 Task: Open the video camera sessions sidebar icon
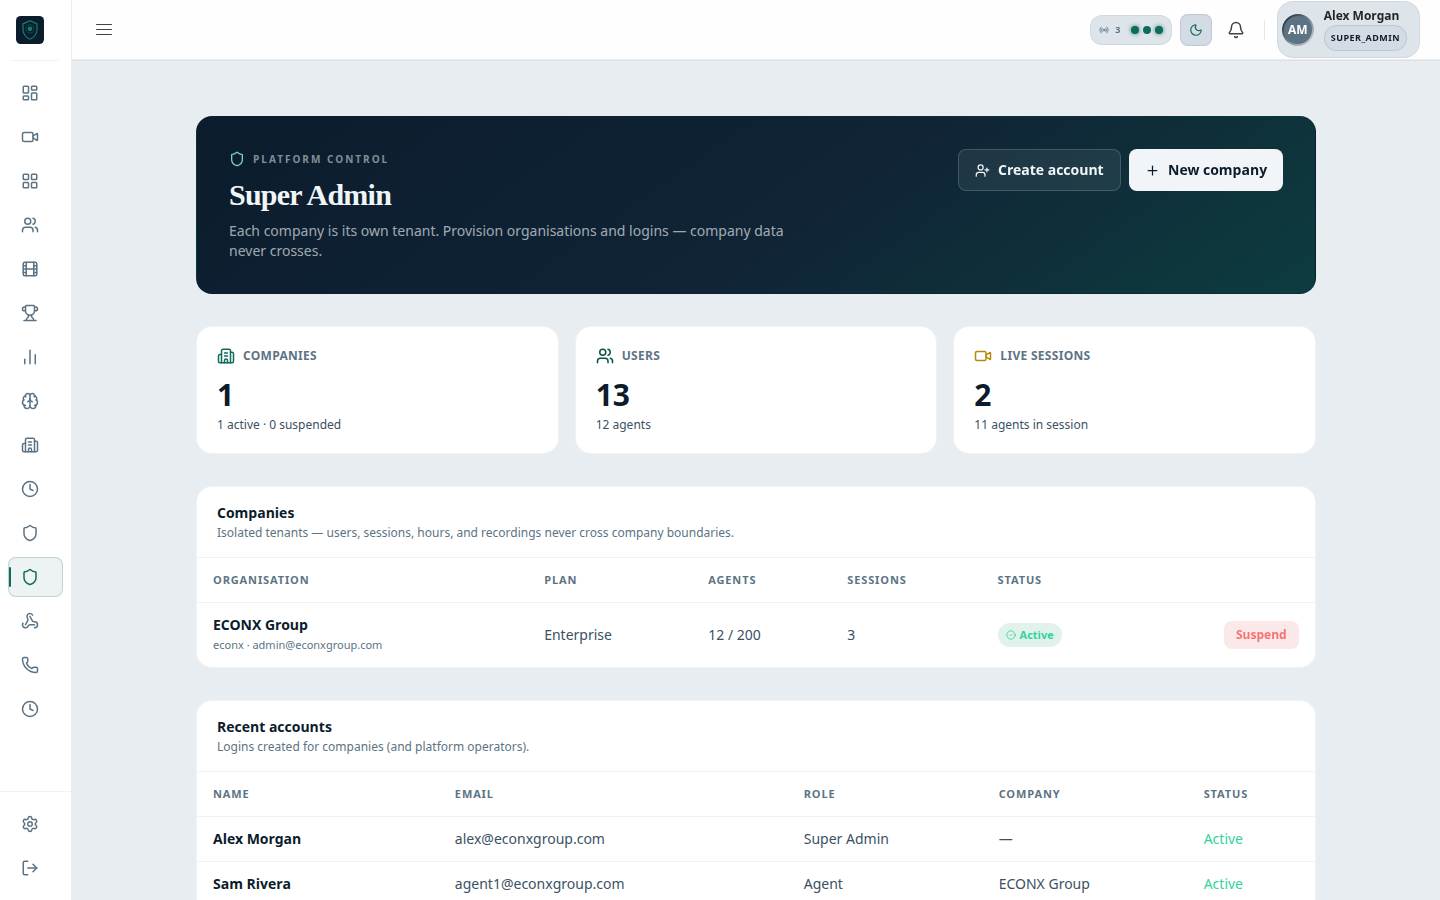point(30,137)
